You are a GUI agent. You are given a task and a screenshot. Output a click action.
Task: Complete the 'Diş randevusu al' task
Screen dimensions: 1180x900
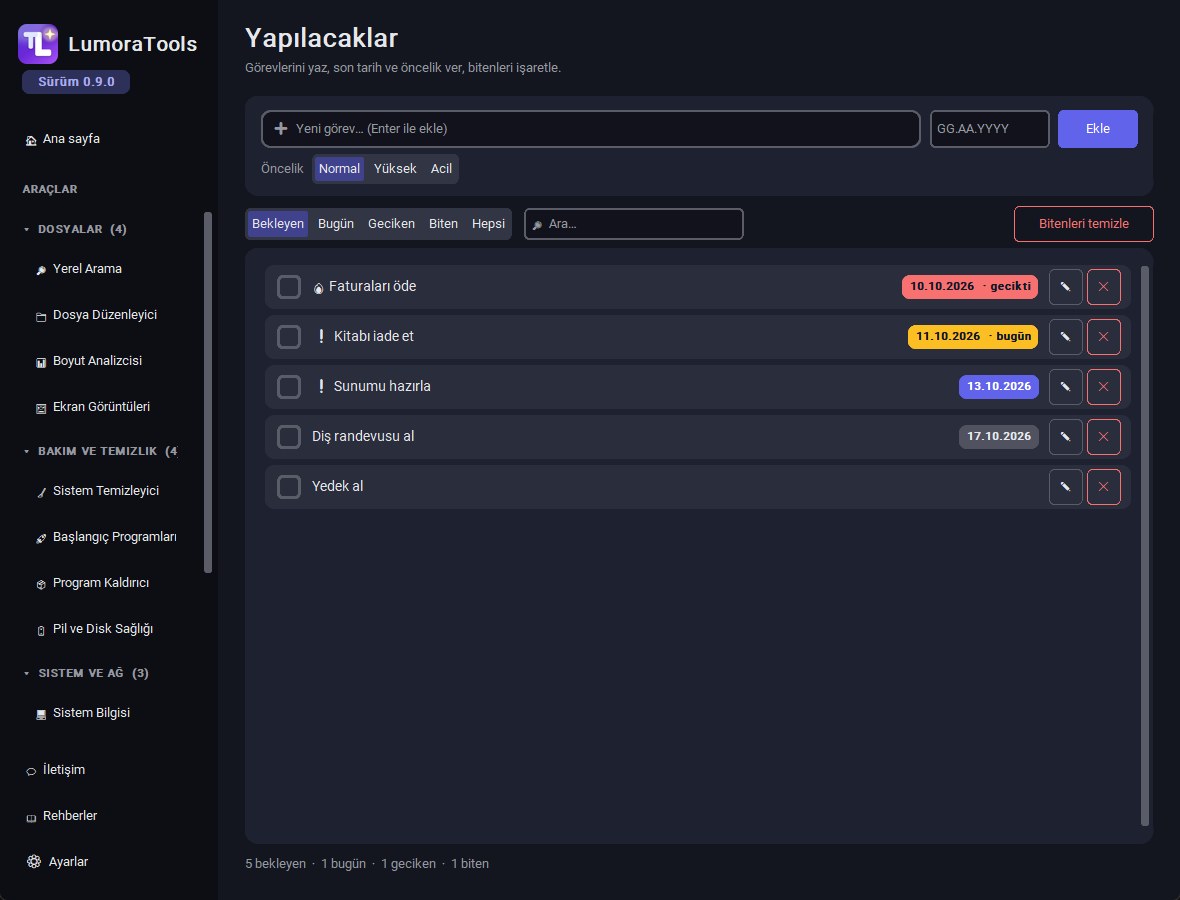point(289,436)
